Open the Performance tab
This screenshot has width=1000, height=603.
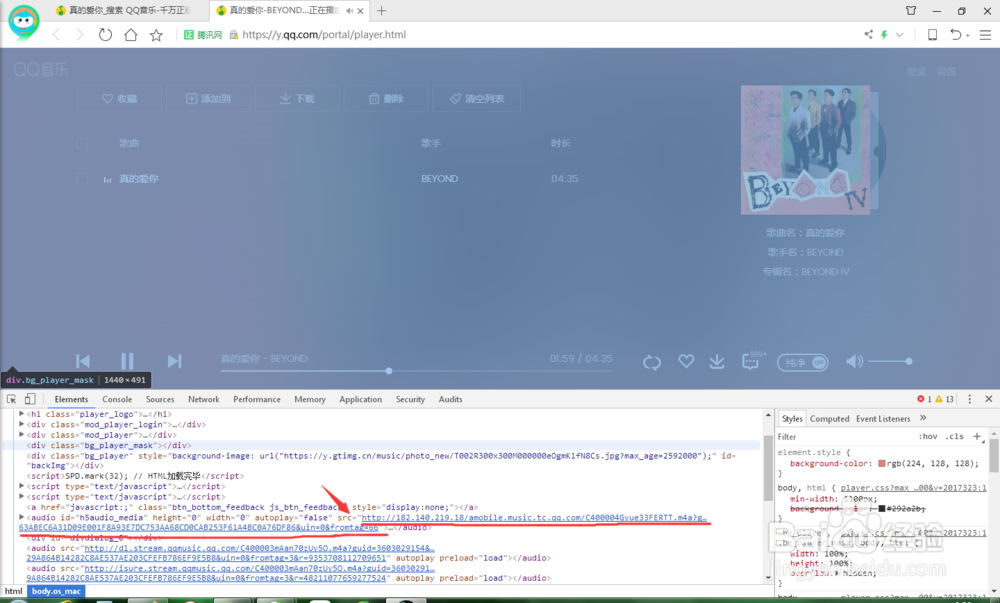[x=257, y=399]
